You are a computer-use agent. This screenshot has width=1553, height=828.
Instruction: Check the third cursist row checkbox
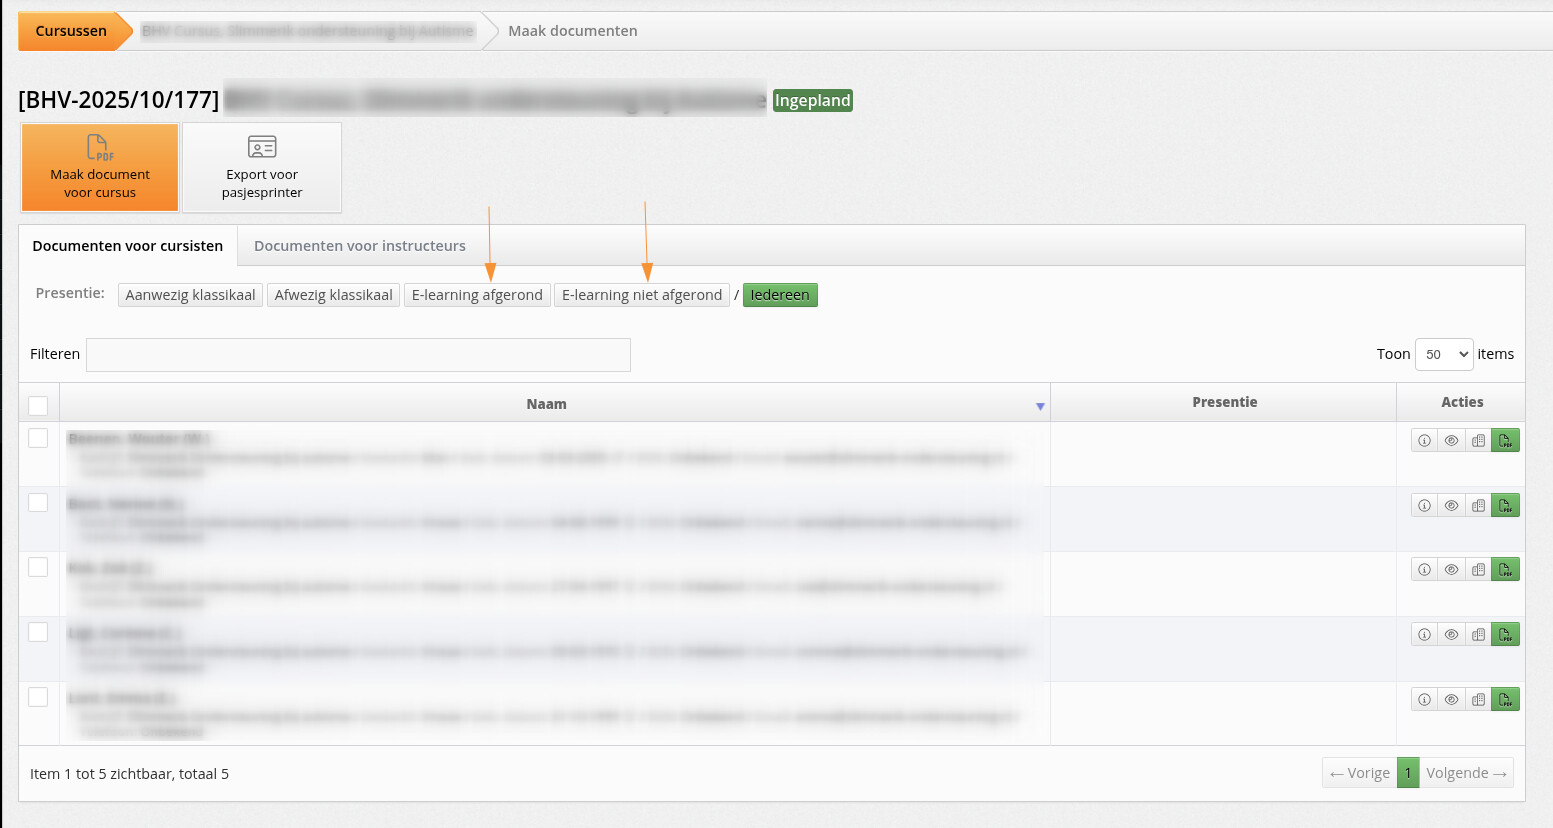click(x=38, y=567)
